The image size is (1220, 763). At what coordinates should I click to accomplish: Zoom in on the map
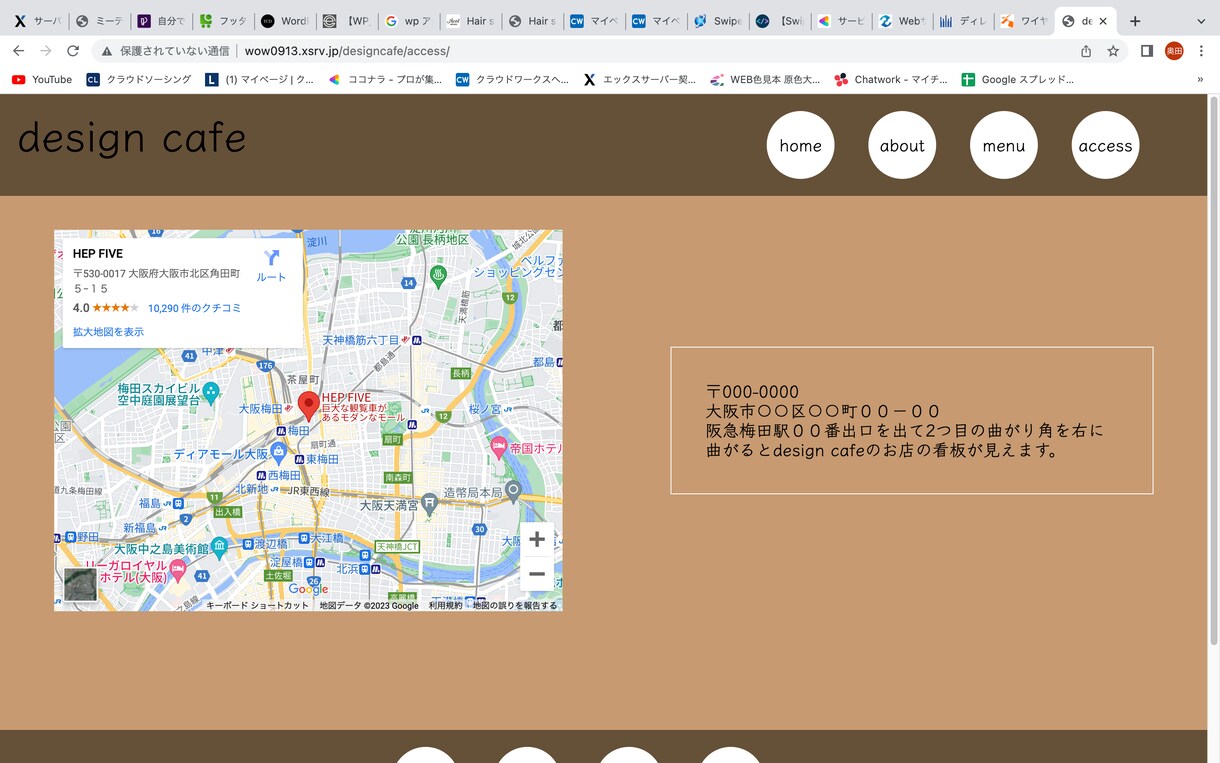[x=537, y=539]
